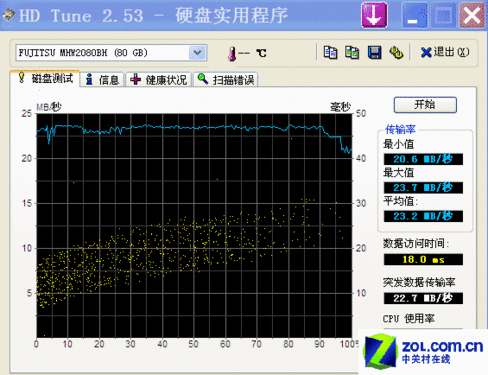Open the options gear icon in toolbar
The width and height of the screenshot is (488, 375).
[x=396, y=53]
